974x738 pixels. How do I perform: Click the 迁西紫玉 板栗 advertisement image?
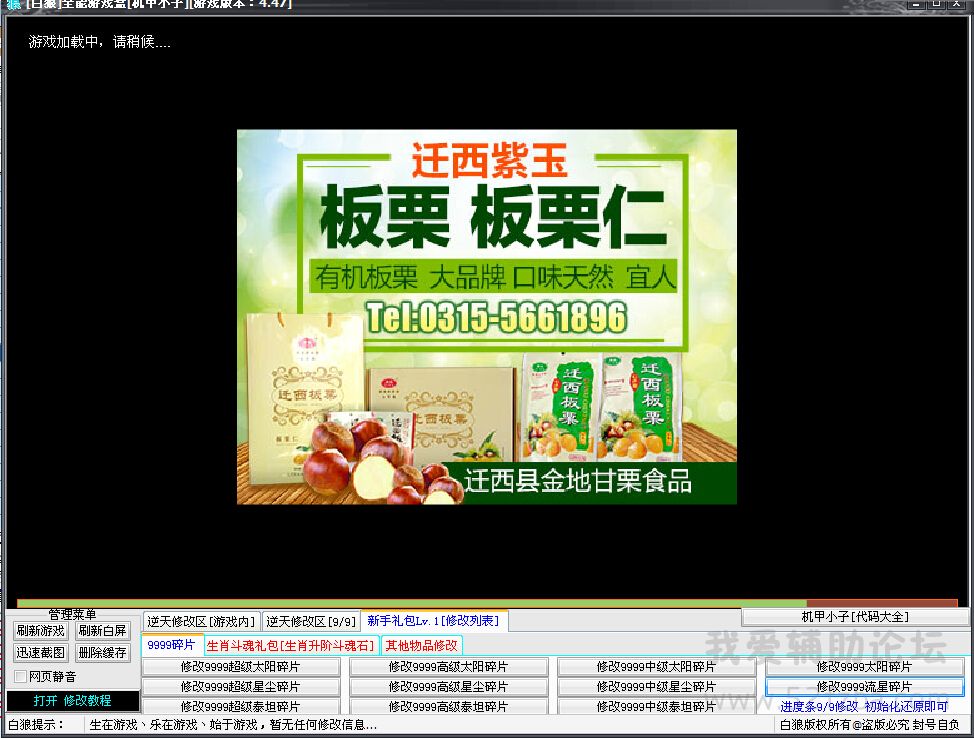[487, 317]
